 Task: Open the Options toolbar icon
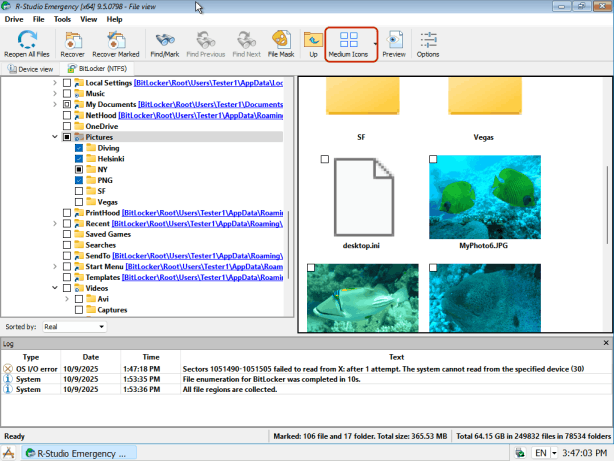428,40
